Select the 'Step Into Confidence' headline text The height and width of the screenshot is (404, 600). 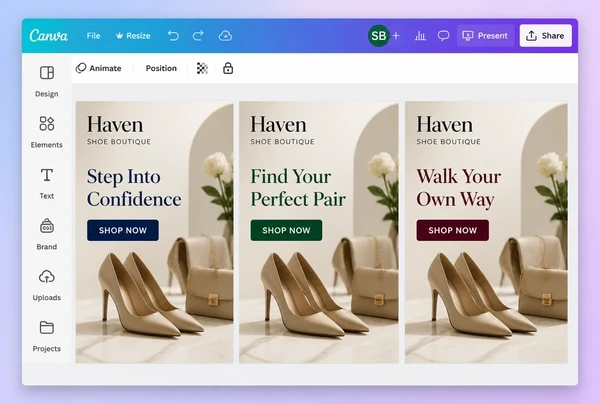click(x=134, y=187)
